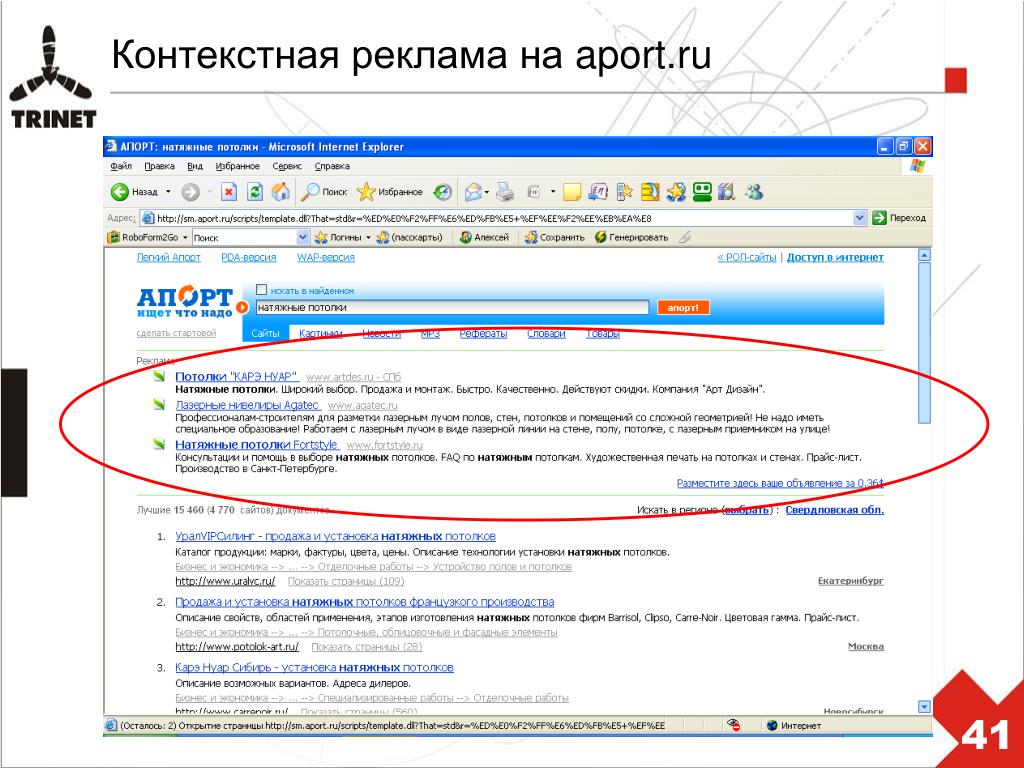Click the Назад back arrow button
This screenshot has height=768, width=1024.
point(134,192)
